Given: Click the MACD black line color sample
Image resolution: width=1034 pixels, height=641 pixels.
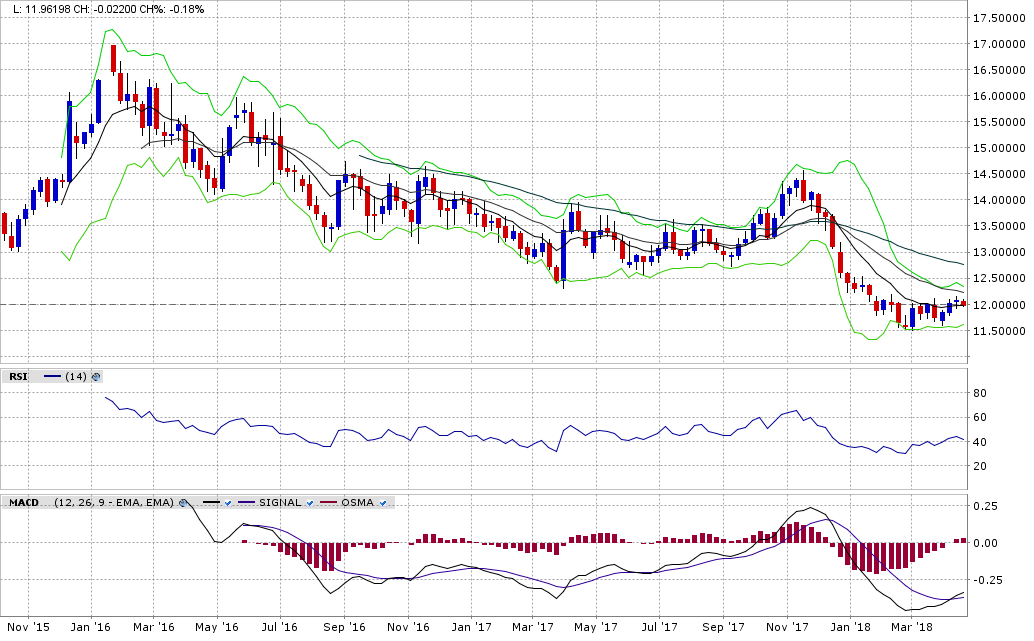Looking at the screenshot, I should tap(211, 502).
